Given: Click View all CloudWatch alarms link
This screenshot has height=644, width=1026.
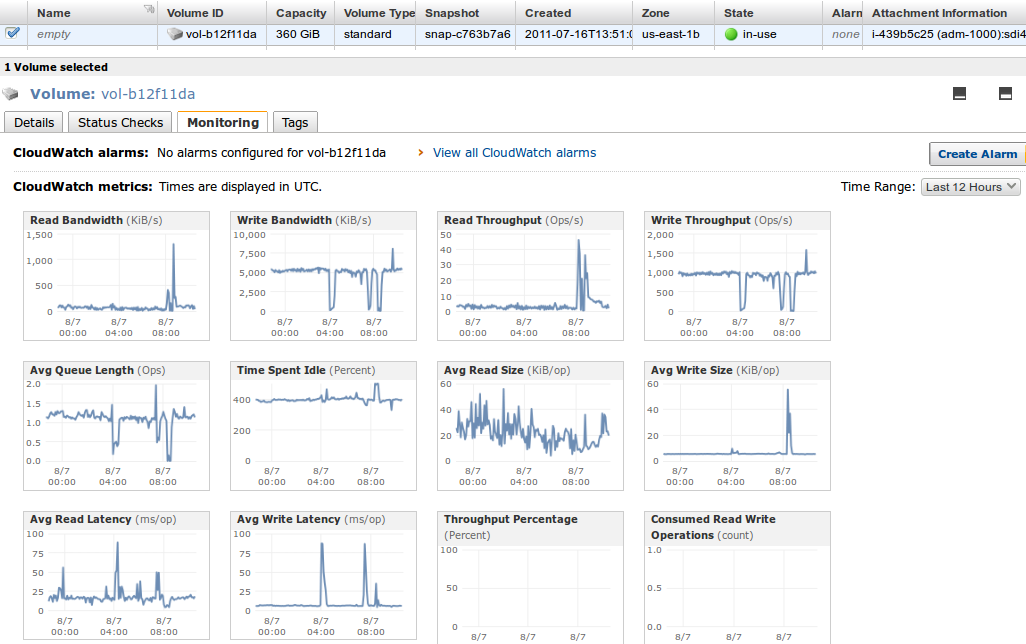Looking at the screenshot, I should 514,152.
